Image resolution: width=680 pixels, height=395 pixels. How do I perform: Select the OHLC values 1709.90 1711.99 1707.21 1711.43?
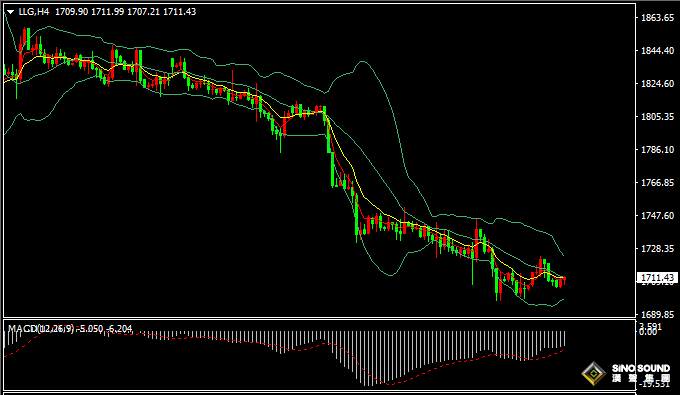125,12
